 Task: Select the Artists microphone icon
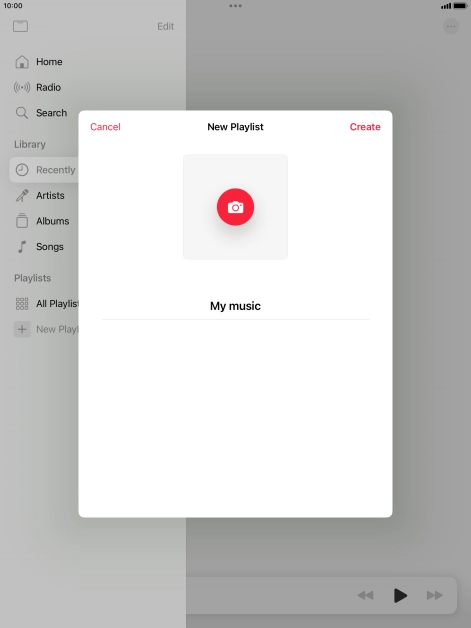tap(22, 195)
